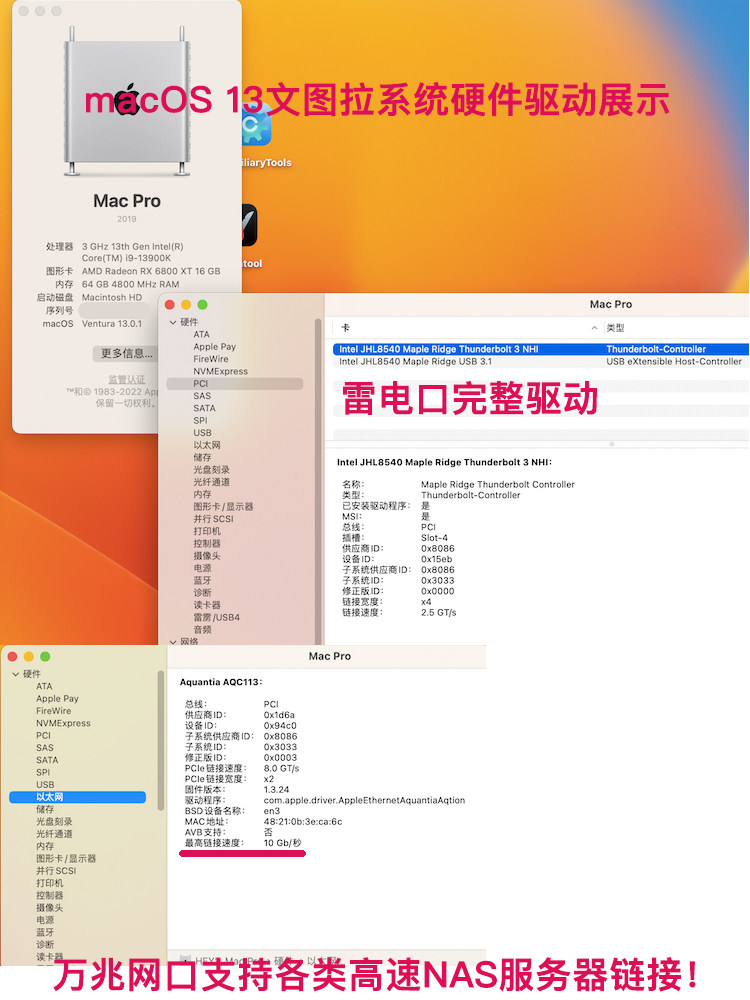
Task: Click the lower sidebar vertical scrollbar
Action: pyautogui.click(x=160, y=740)
